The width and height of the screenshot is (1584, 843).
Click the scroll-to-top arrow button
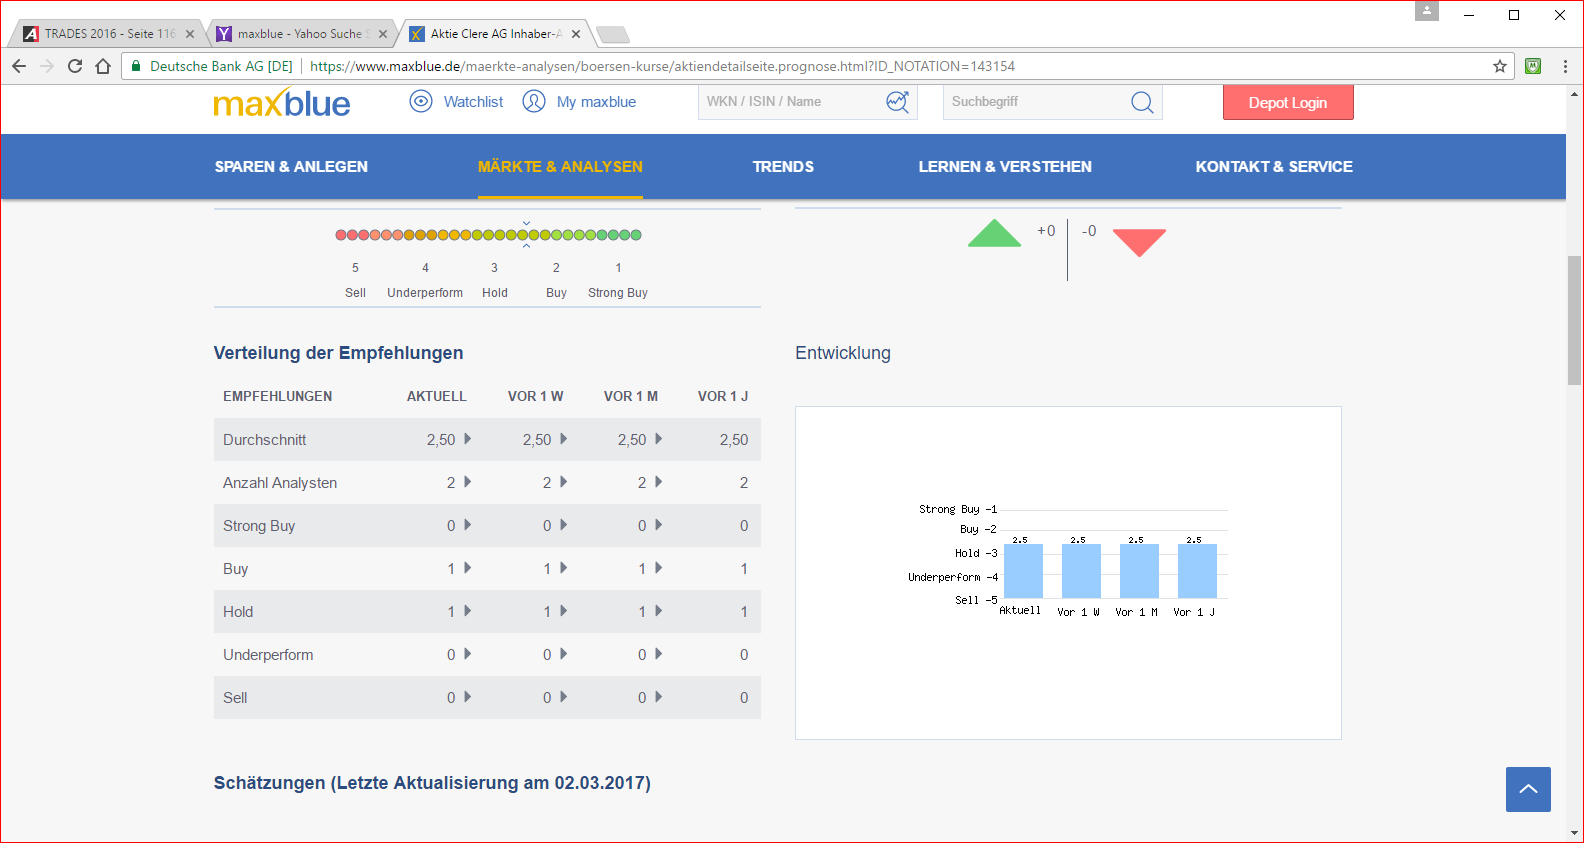[x=1527, y=789]
